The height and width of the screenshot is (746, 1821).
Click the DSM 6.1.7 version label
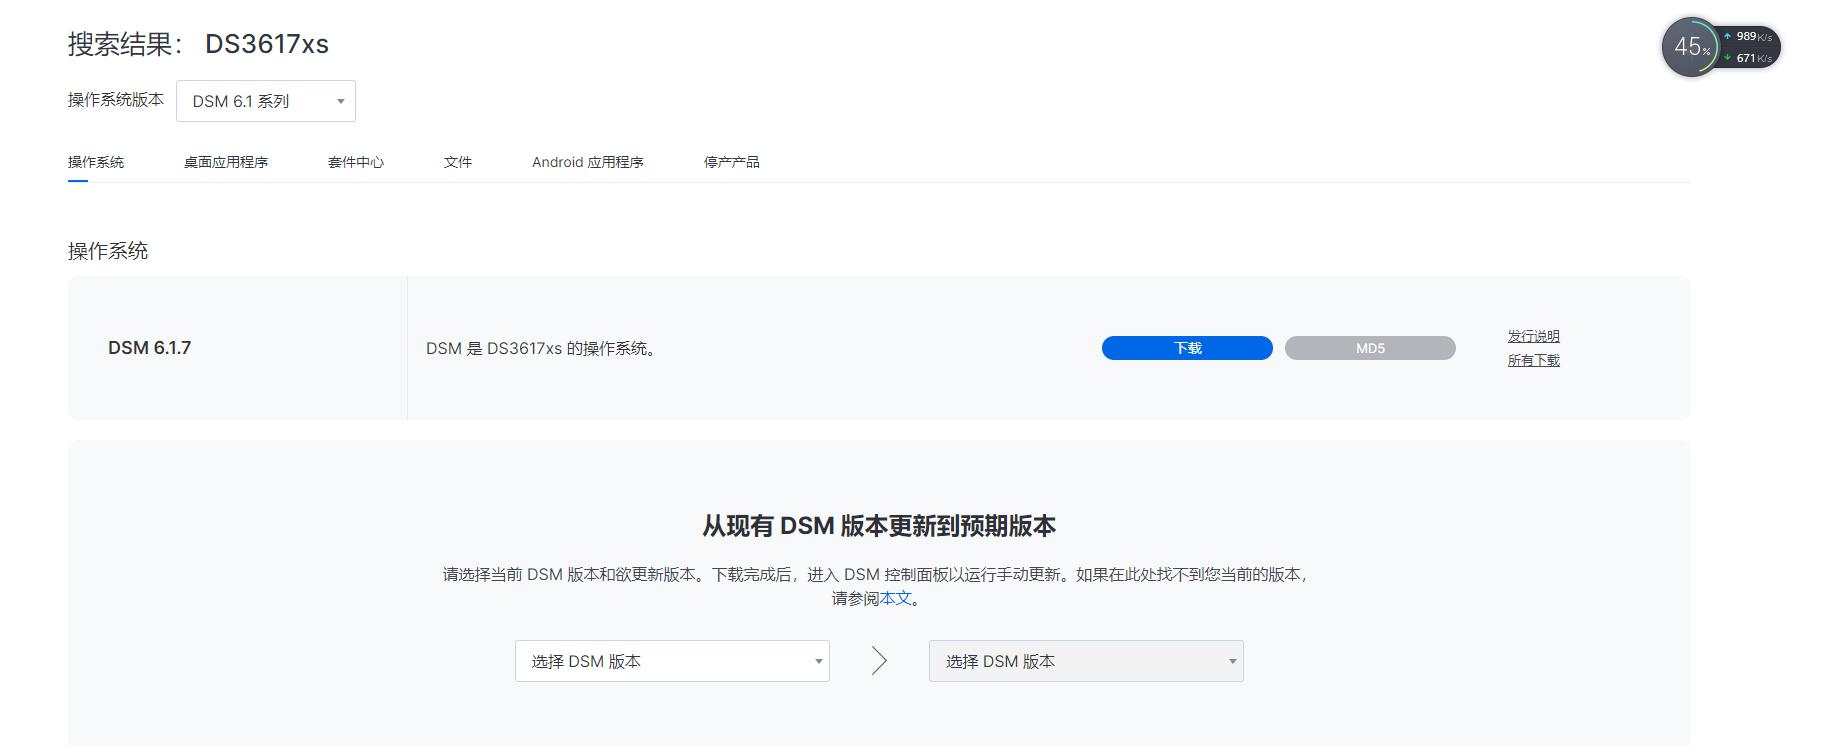150,348
